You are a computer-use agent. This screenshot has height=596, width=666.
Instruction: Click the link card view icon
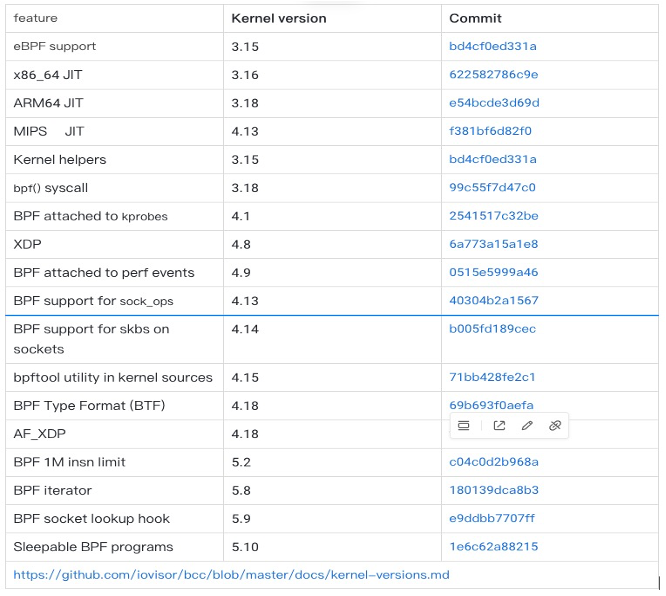[464, 426]
